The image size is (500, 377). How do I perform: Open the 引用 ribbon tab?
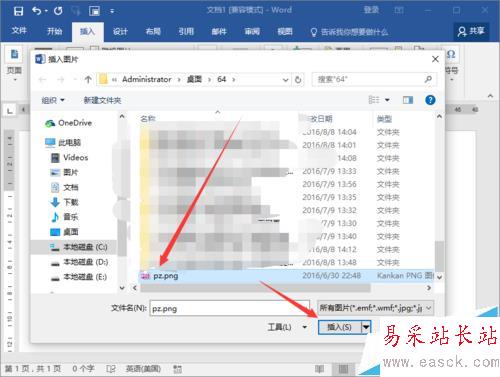(x=186, y=32)
